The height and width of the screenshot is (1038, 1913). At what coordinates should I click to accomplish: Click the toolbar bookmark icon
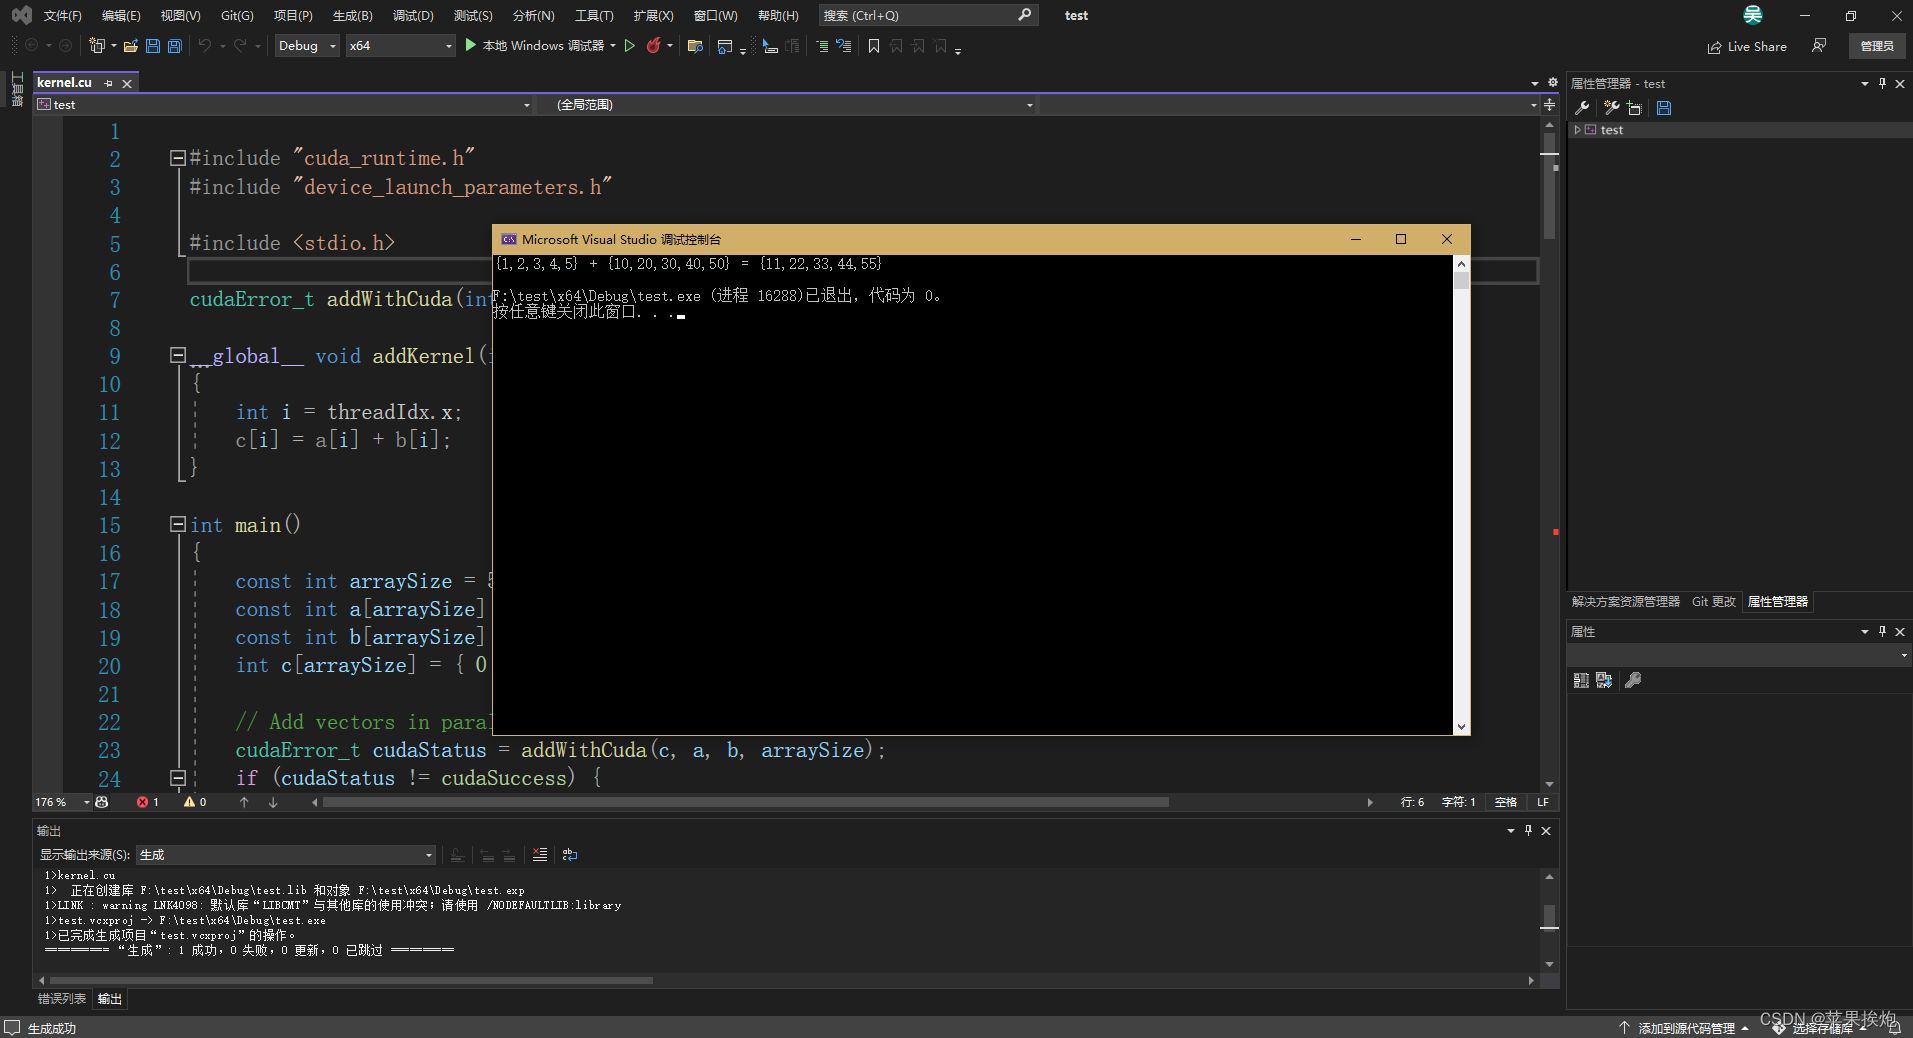pos(873,45)
